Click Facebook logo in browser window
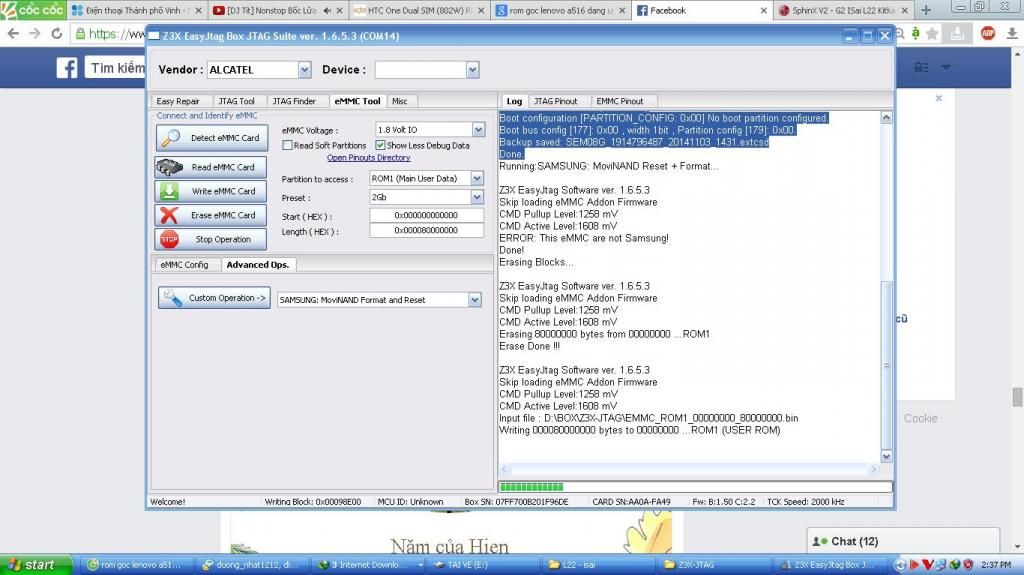 point(67,68)
